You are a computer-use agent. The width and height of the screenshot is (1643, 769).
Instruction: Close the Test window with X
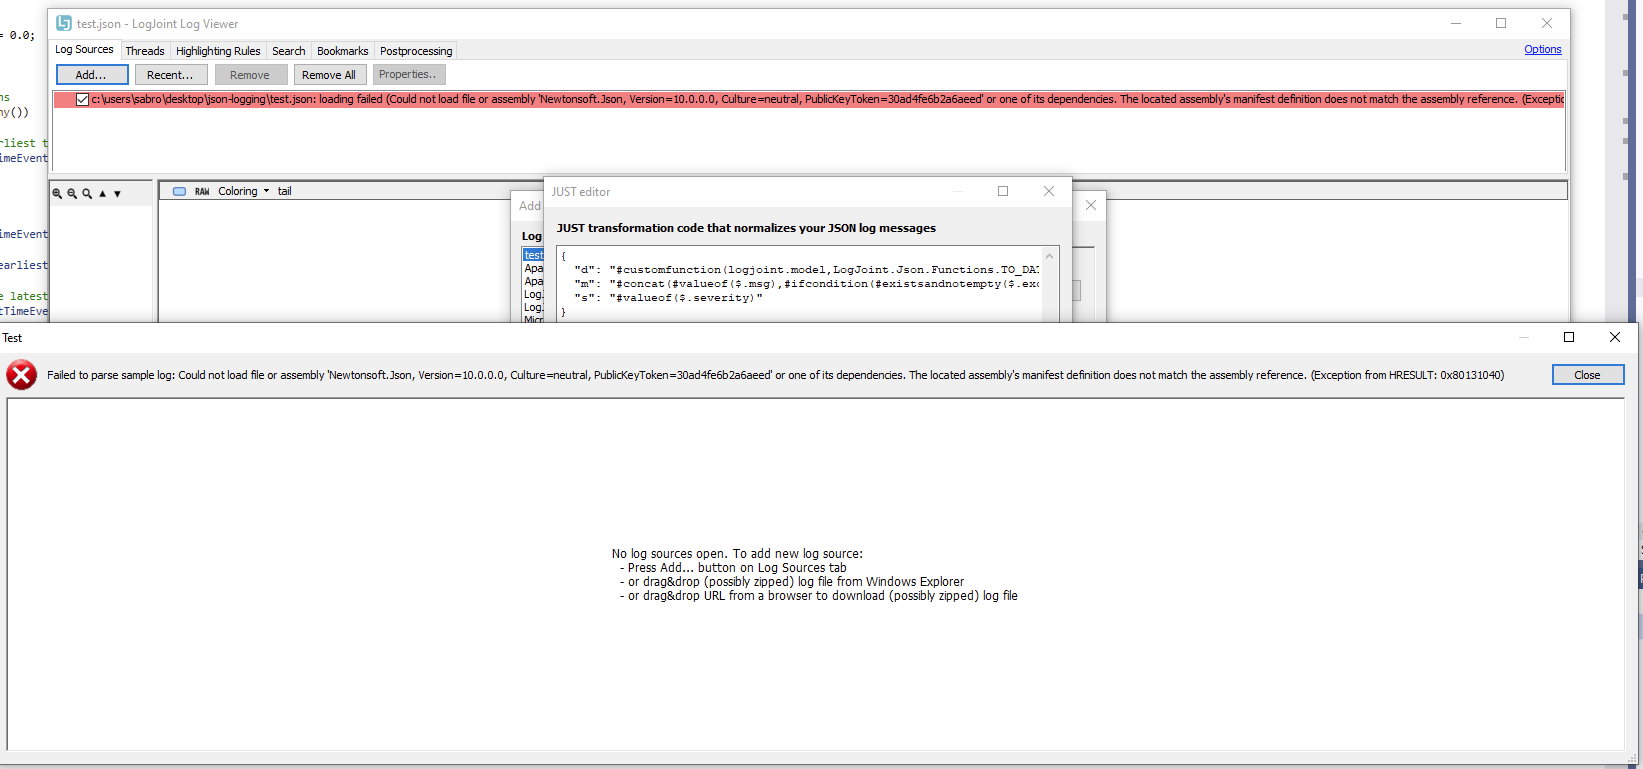pos(1615,337)
